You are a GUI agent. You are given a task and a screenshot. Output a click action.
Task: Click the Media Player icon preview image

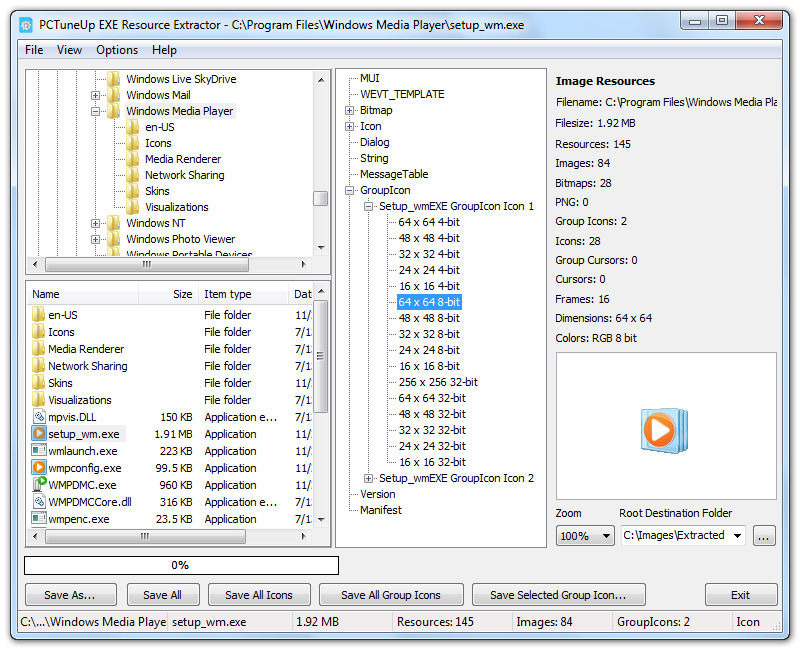click(664, 431)
